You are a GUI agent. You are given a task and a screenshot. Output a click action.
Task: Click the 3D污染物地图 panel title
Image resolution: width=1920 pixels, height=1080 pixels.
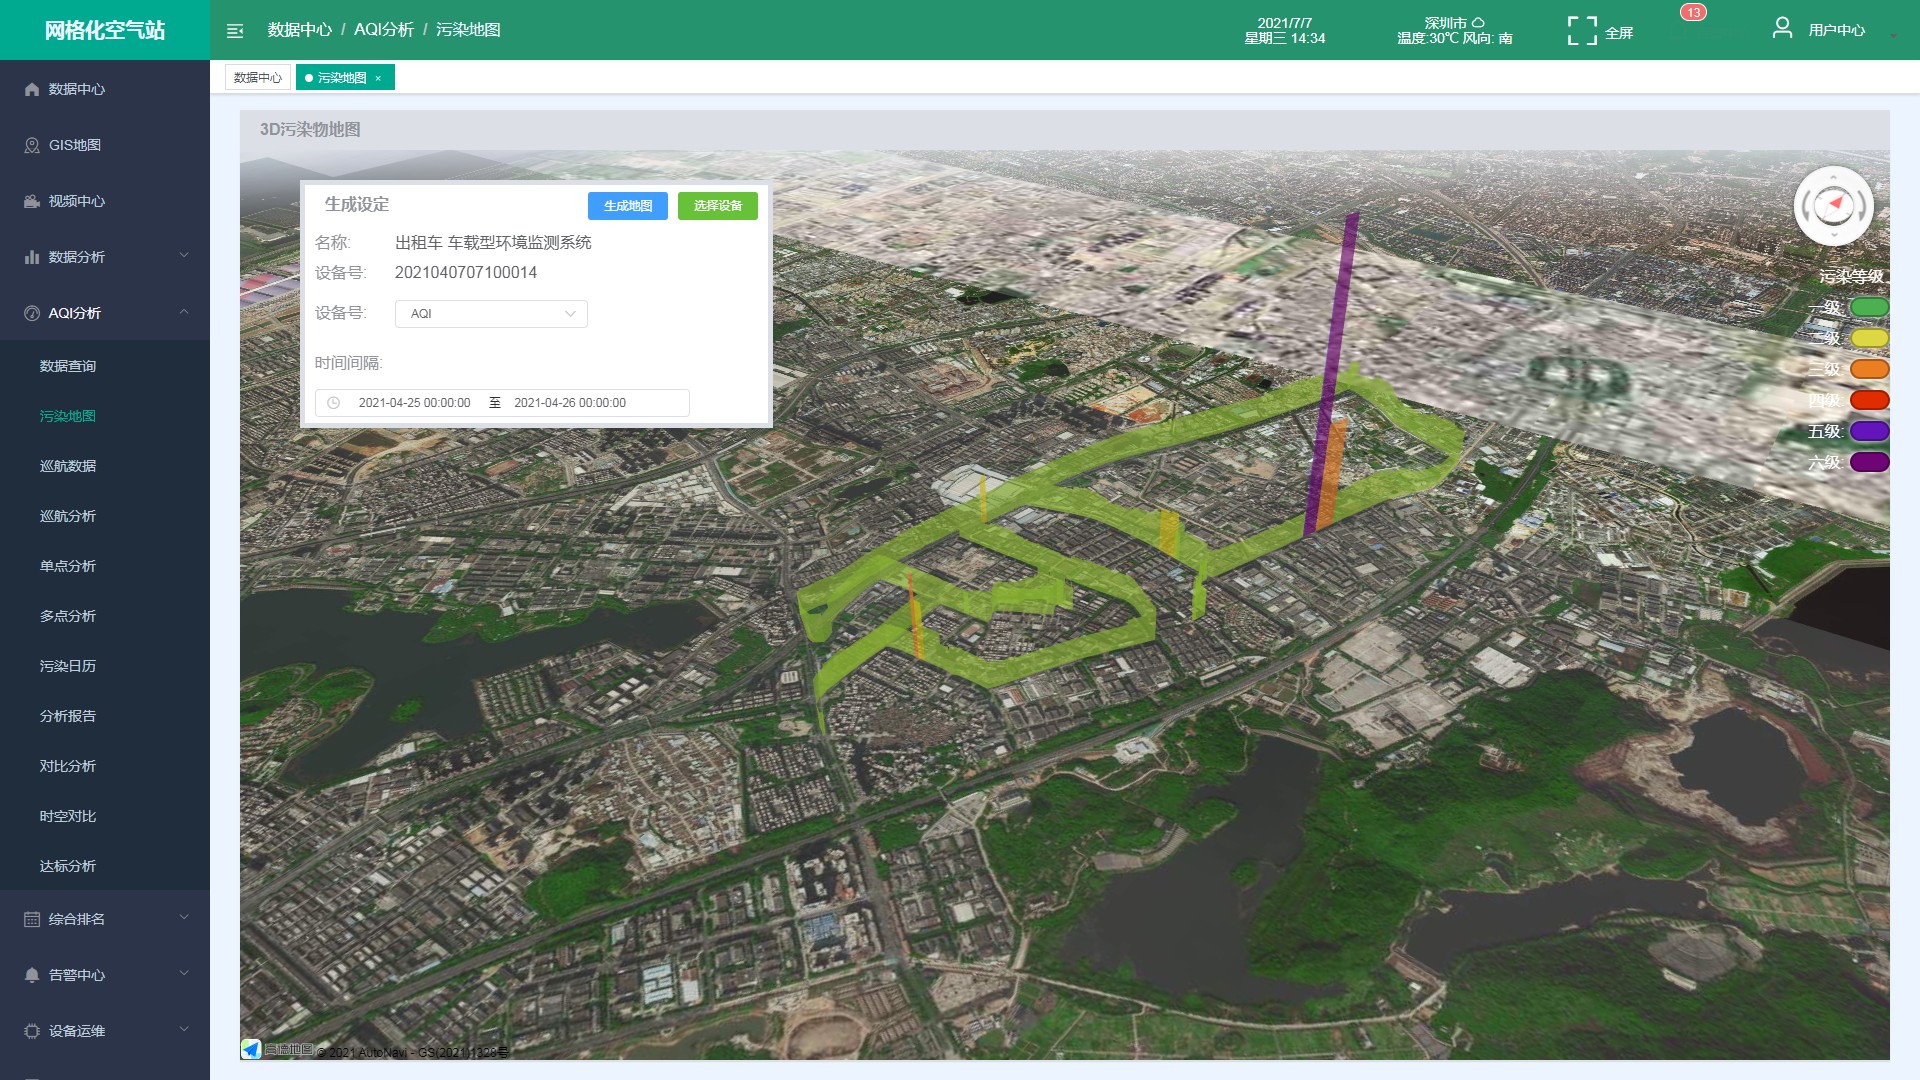tap(310, 130)
